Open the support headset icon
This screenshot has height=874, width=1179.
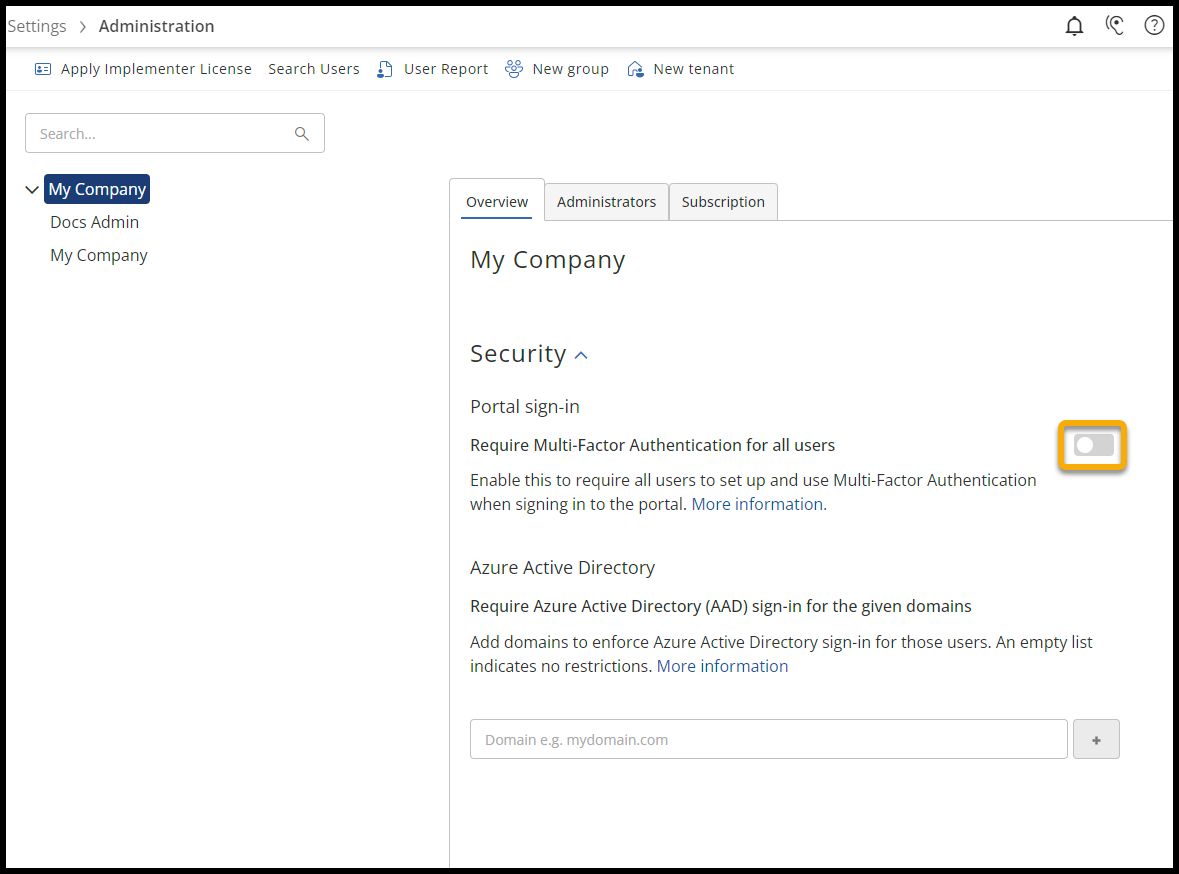click(x=1115, y=26)
